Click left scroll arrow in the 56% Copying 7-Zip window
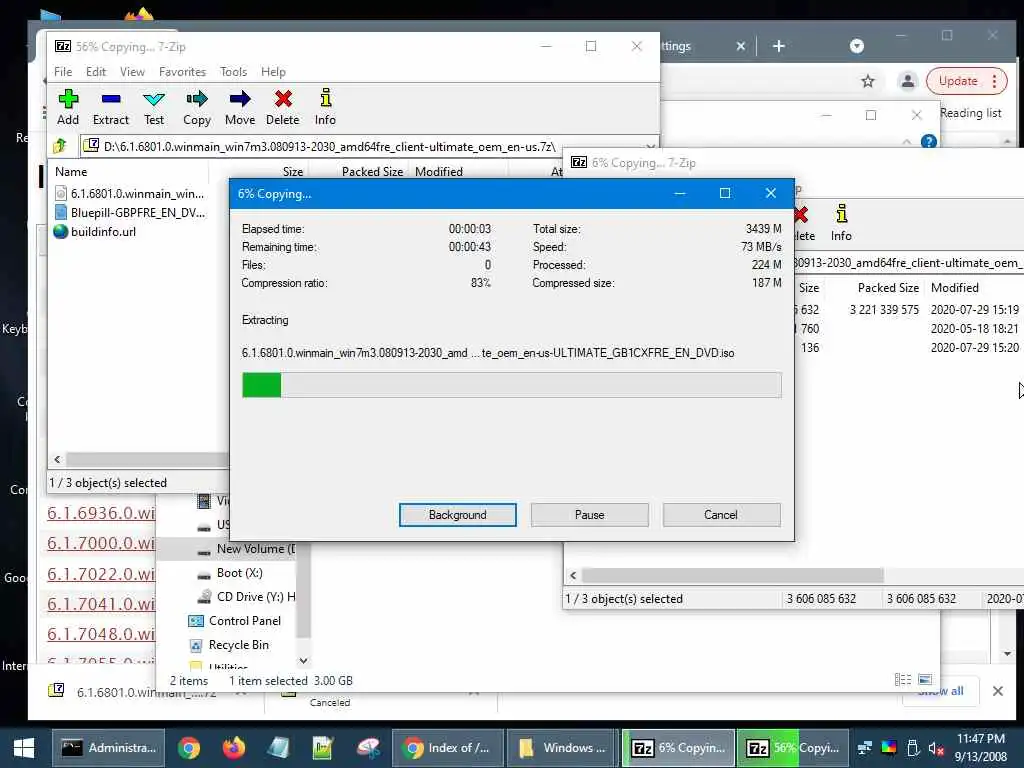1024x768 pixels. tap(57, 459)
